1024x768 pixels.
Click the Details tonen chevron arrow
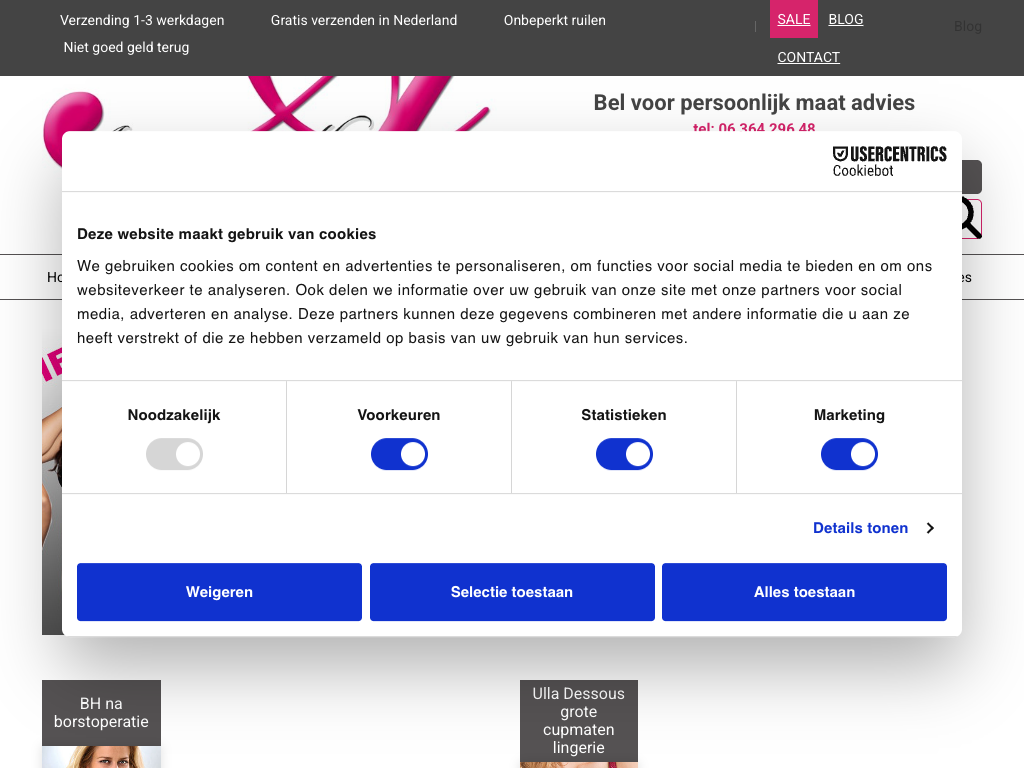pyautogui.click(x=931, y=528)
